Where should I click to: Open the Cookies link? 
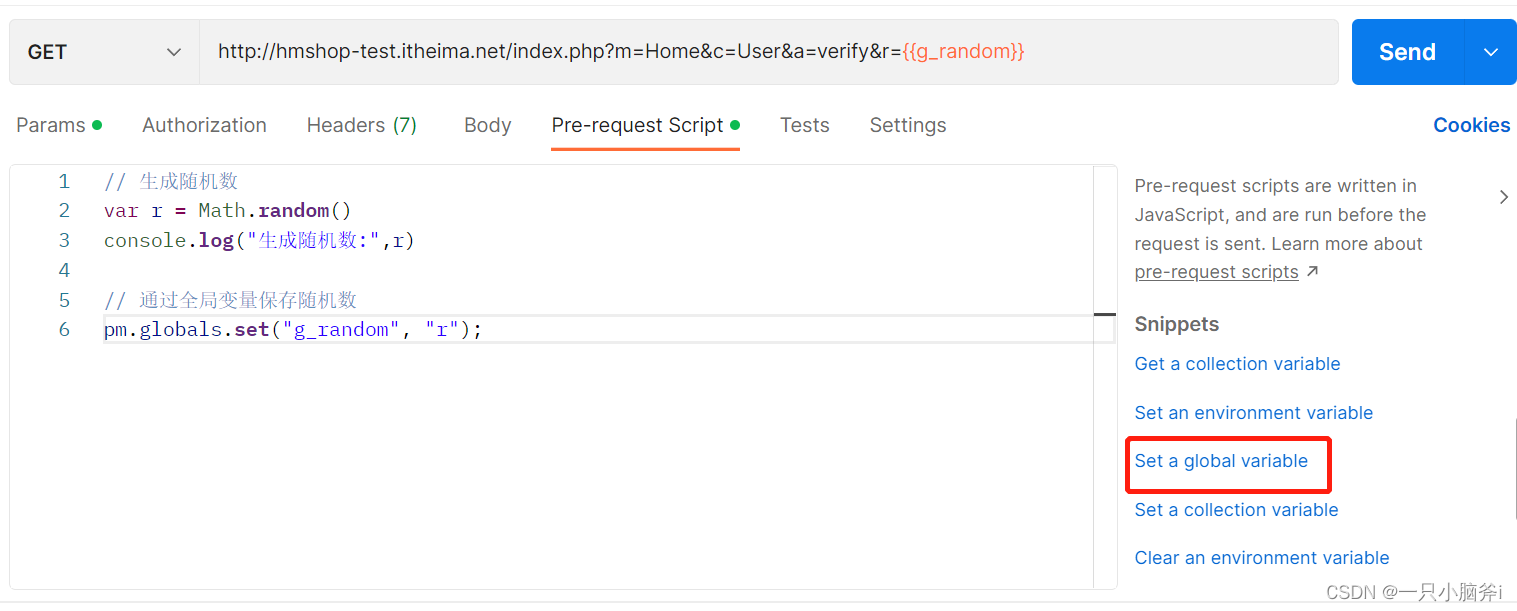[x=1471, y=125]
